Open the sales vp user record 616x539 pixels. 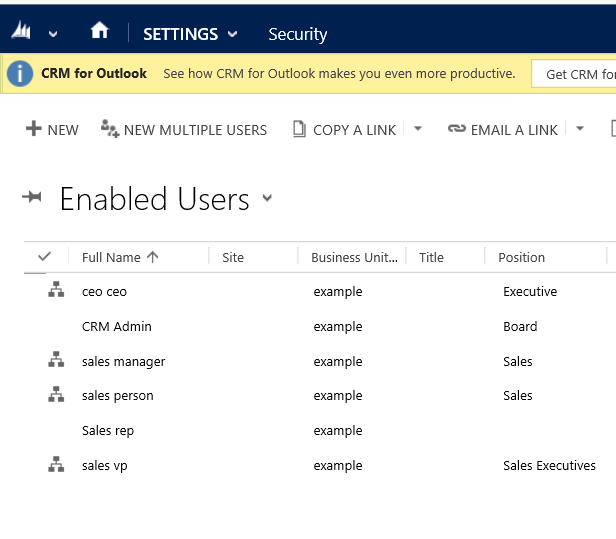[x=104, y=466]
